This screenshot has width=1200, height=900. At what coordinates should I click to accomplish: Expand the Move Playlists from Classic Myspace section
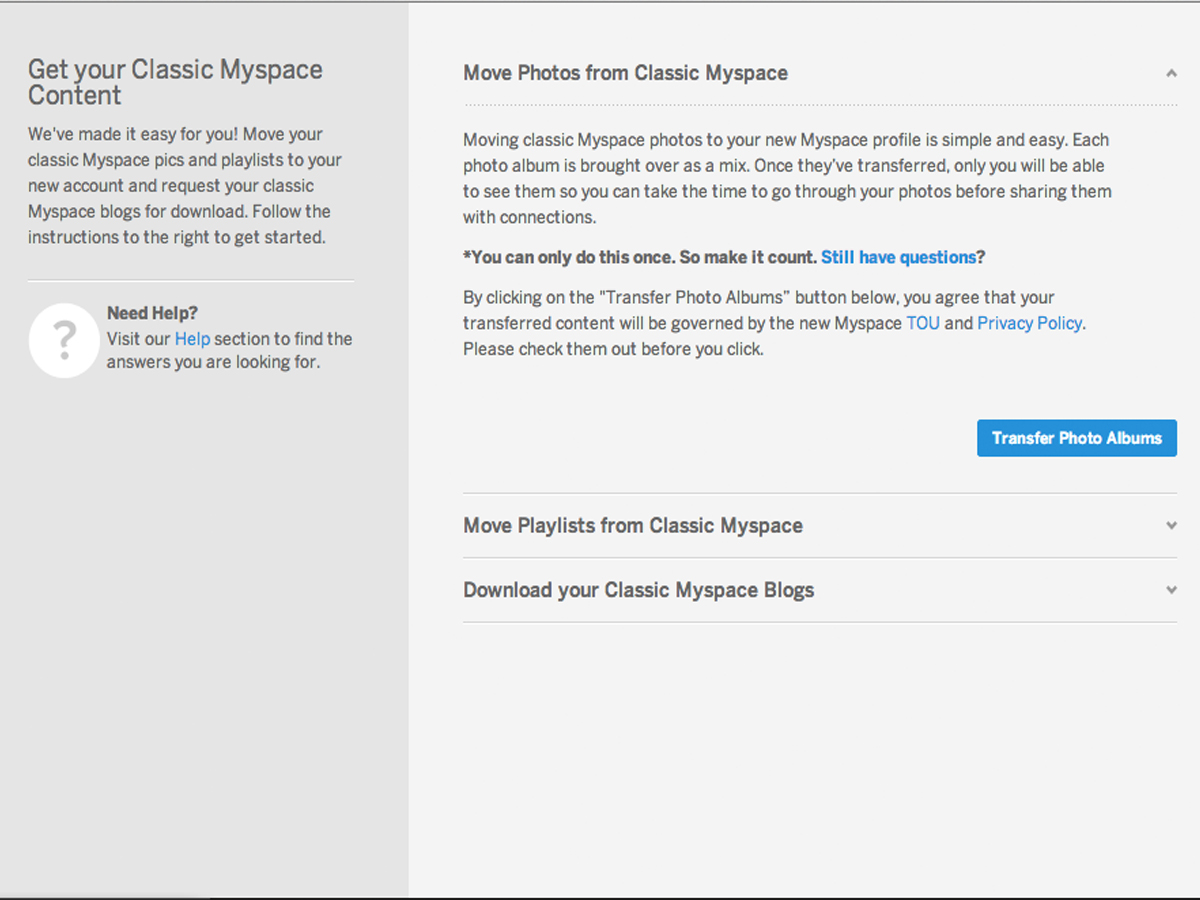[x=1170, y=525]
